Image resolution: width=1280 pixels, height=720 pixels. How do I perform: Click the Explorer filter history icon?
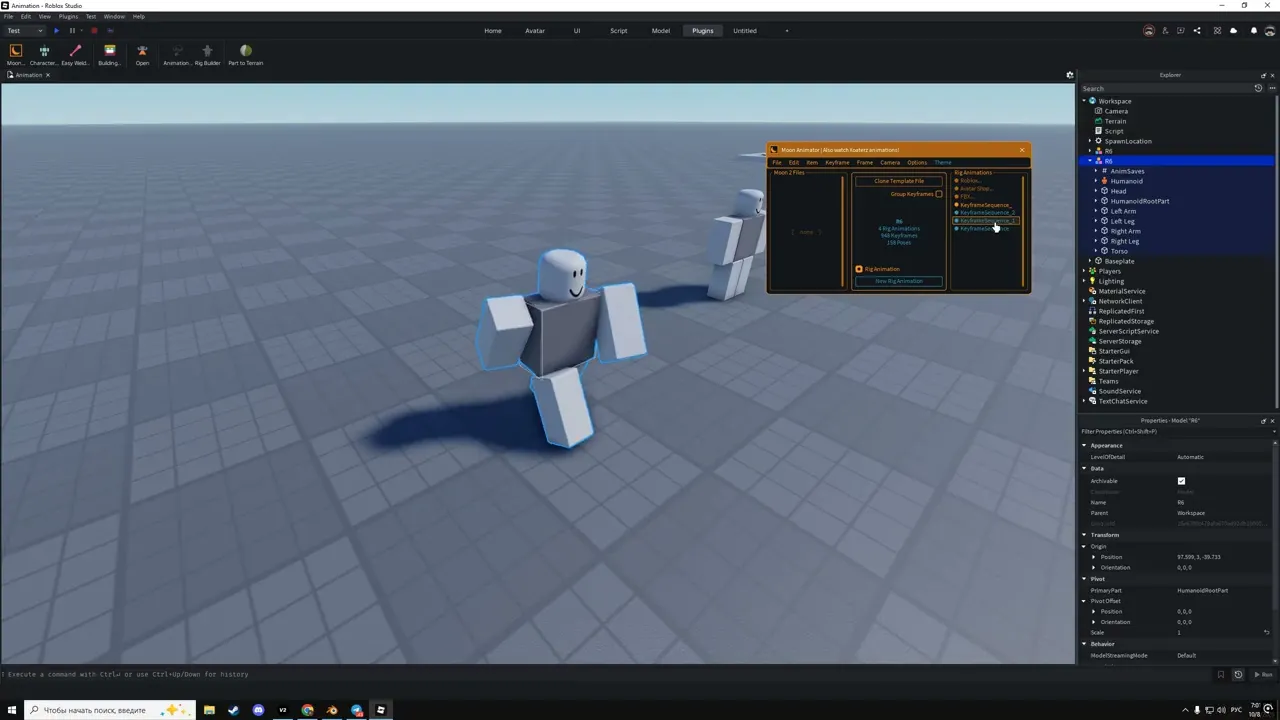tap(1258, 88)
